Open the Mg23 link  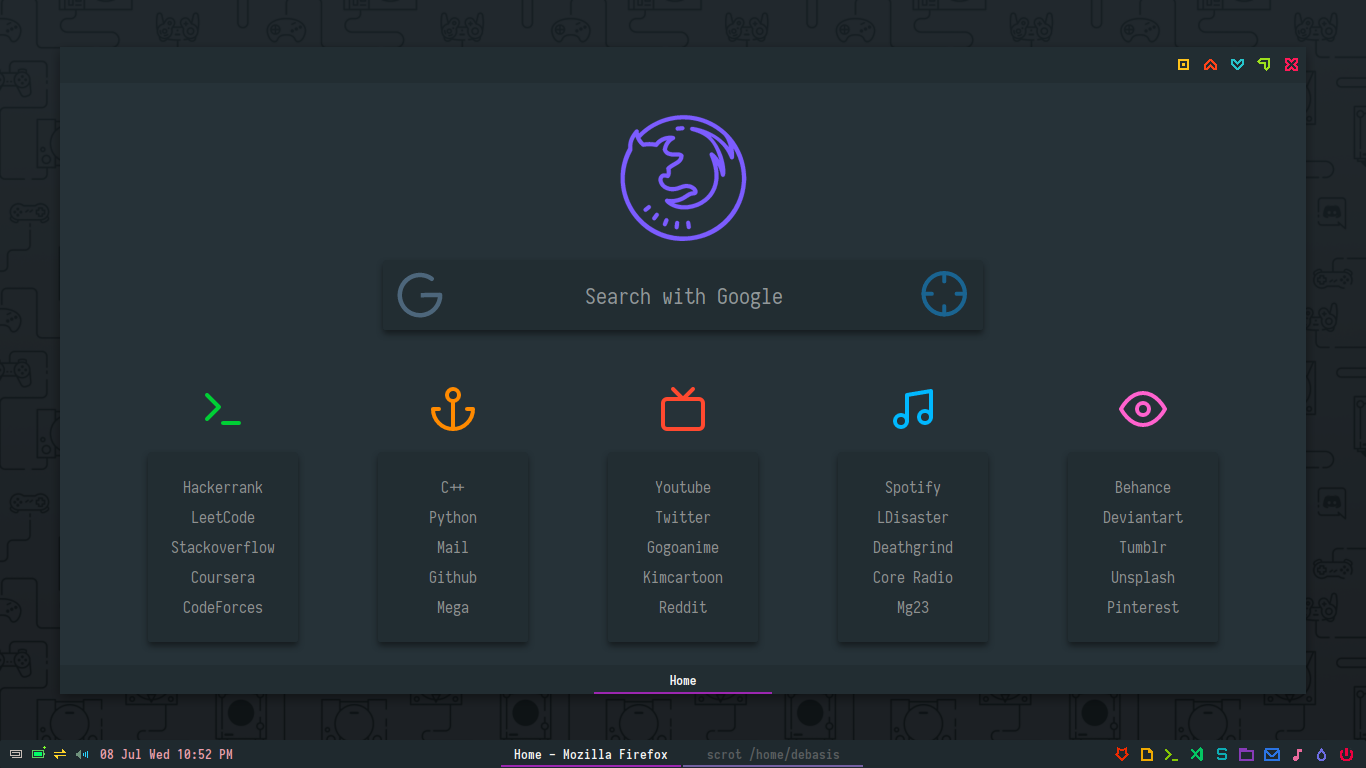[x=913, y=607]
